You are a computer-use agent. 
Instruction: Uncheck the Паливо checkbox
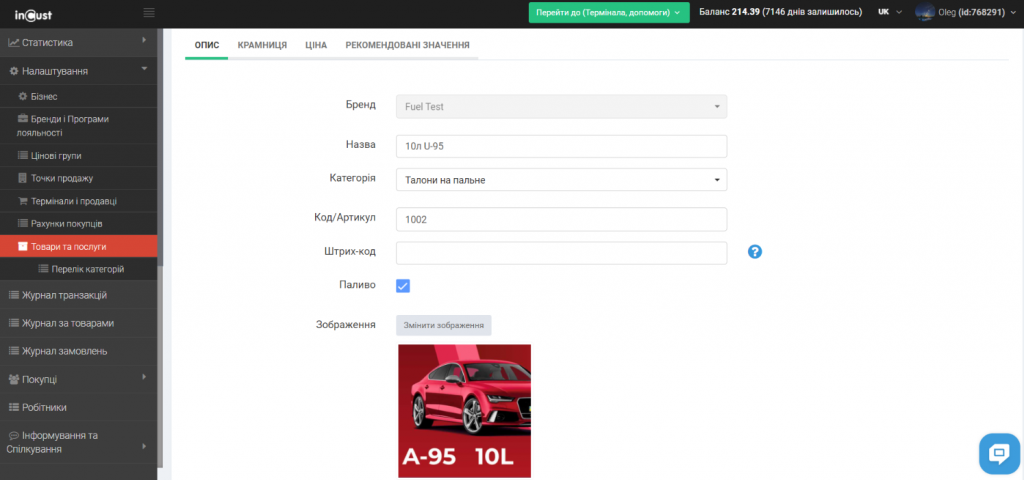403,286
